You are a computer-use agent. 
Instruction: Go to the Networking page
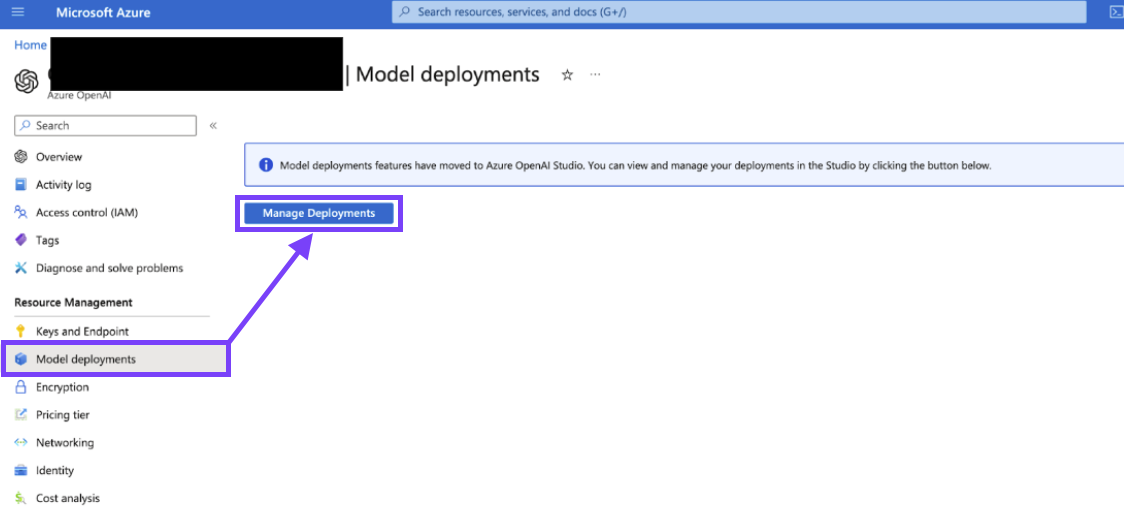tap(65, 443)
